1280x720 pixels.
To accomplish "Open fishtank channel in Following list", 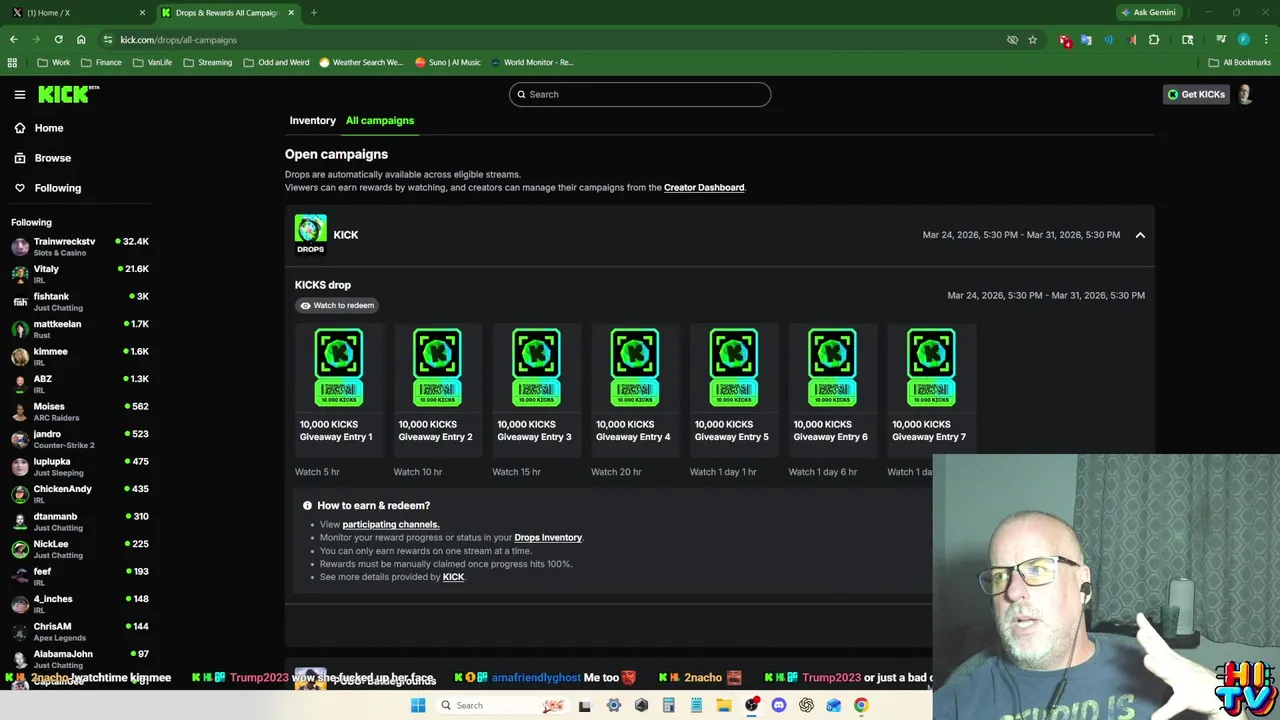I will pyautogui.click(x=80, y=301).
